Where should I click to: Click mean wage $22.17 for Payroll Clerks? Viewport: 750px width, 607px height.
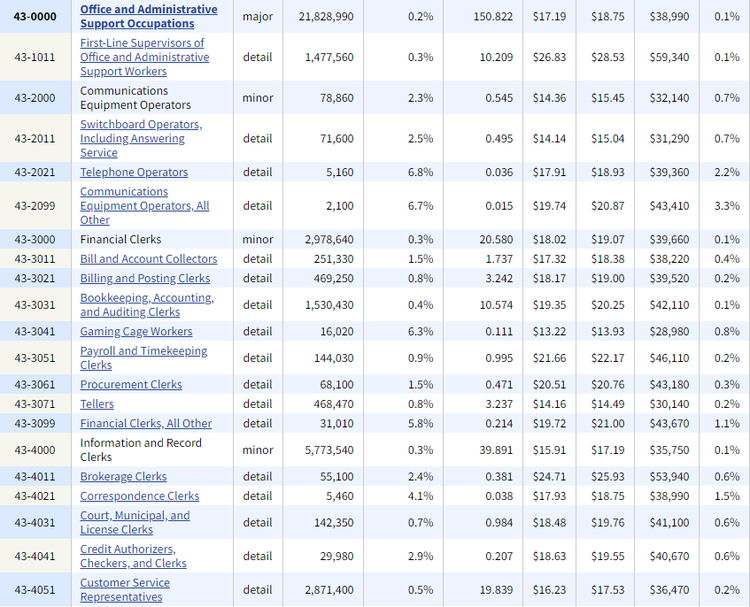click(x=607, y=358)
